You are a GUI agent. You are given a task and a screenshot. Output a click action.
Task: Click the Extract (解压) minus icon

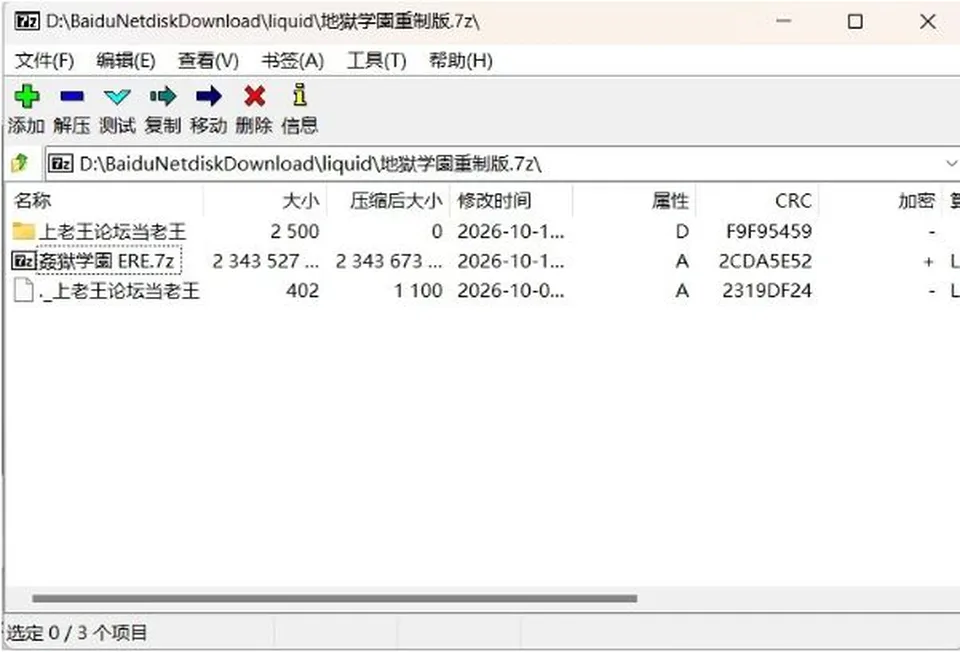[72, 97]
